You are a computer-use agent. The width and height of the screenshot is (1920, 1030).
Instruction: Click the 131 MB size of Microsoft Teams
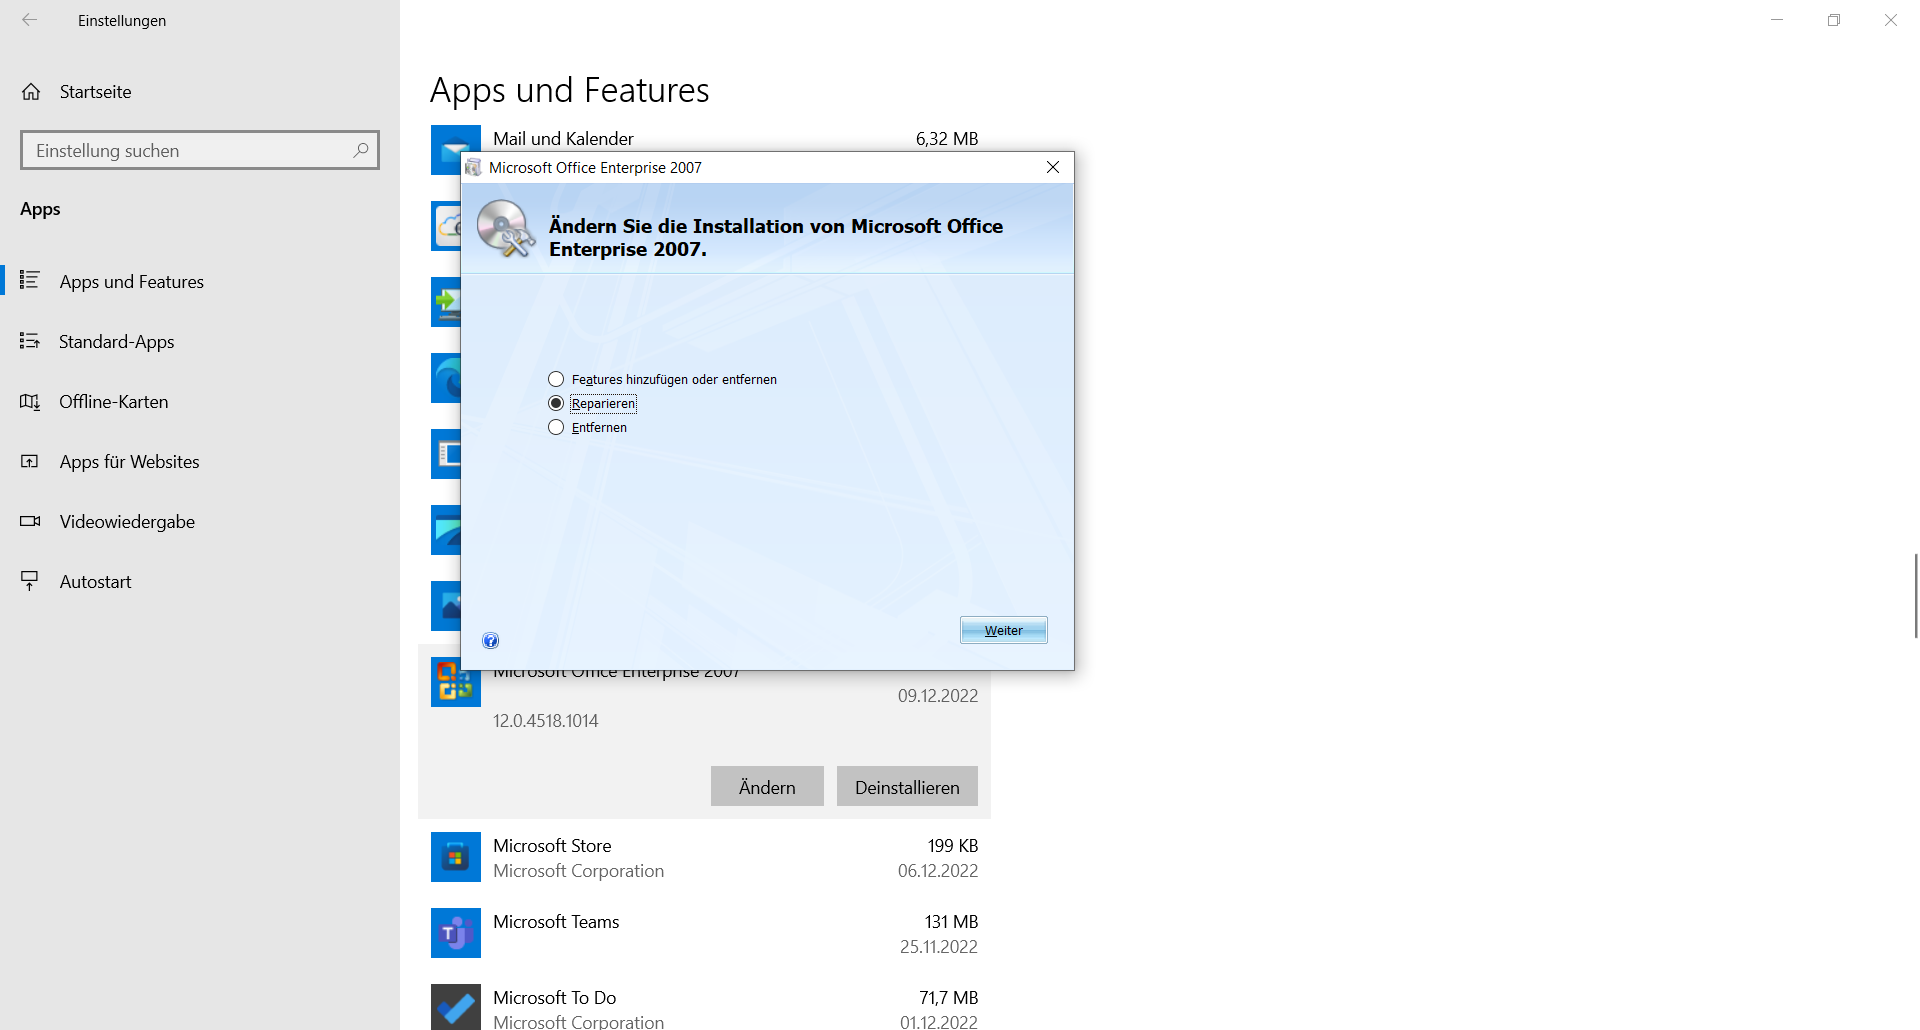951,922
